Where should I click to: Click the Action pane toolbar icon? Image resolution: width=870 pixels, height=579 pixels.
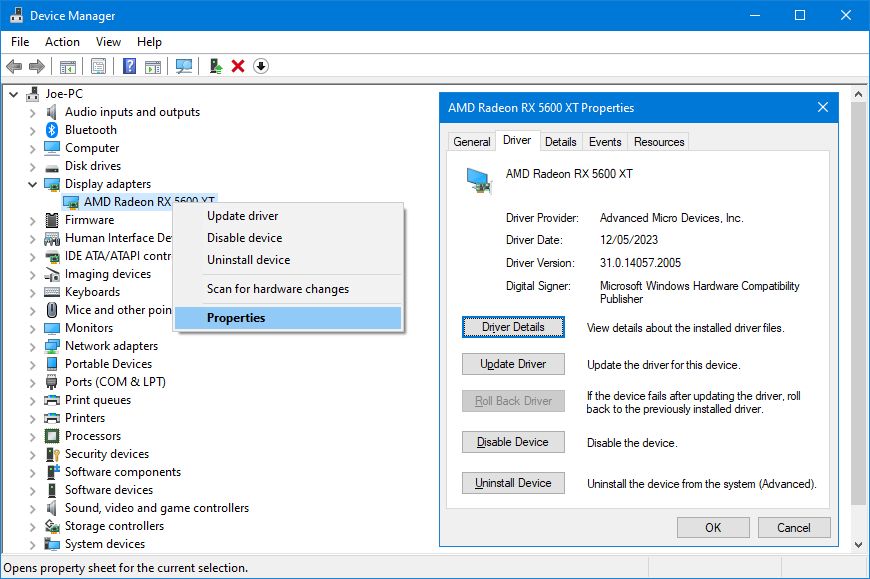(x=153, y=67)
